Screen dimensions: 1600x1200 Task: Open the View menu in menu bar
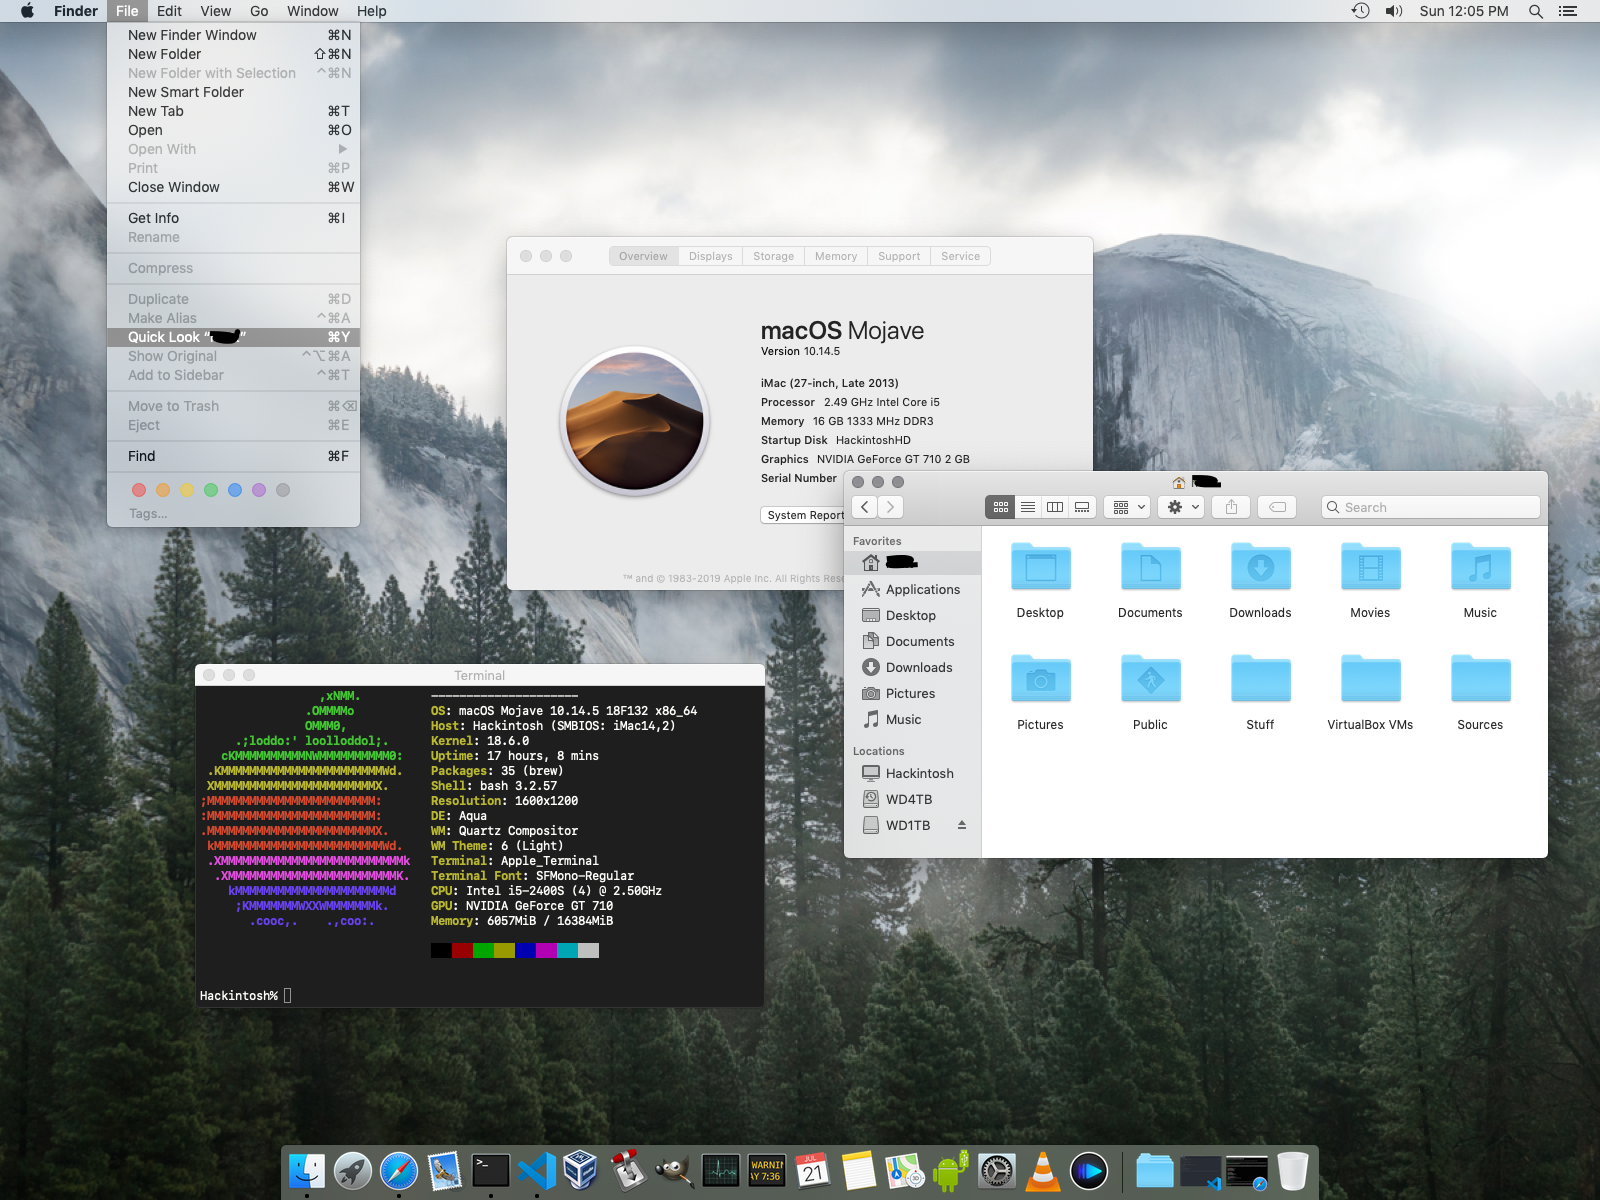pyautogui.click(x=215, y=11)
